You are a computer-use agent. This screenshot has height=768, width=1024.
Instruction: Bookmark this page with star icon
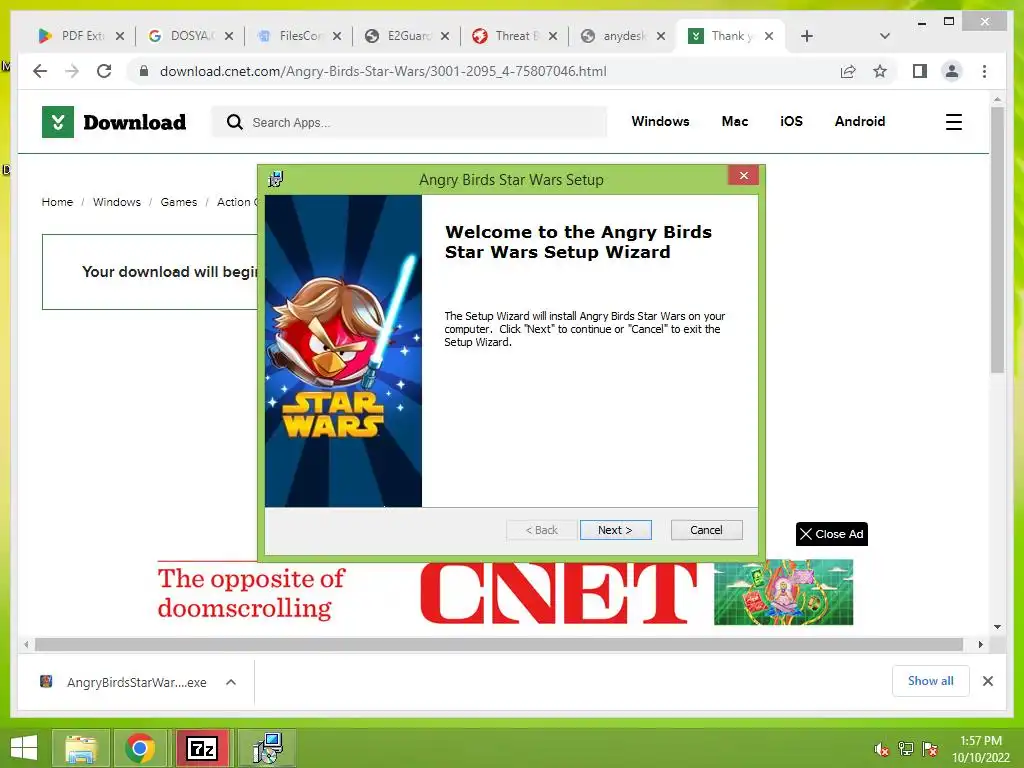[880, 71]
